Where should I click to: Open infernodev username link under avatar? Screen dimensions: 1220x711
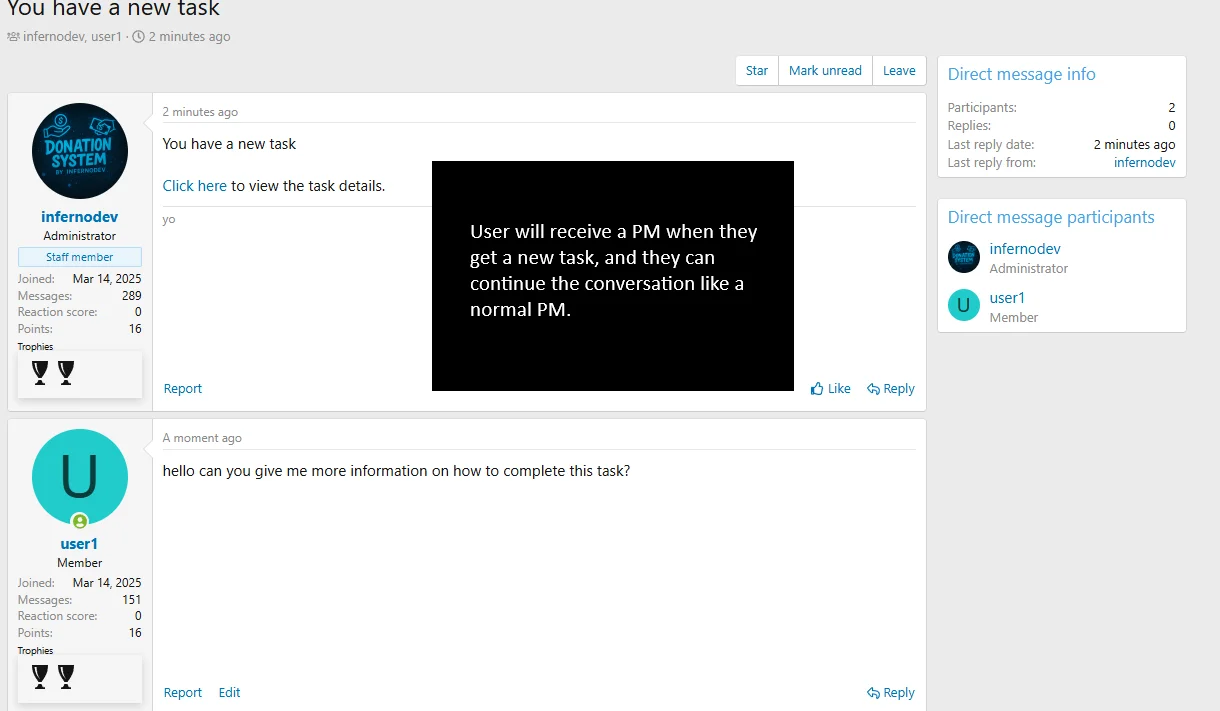click(x=80, y=217)
